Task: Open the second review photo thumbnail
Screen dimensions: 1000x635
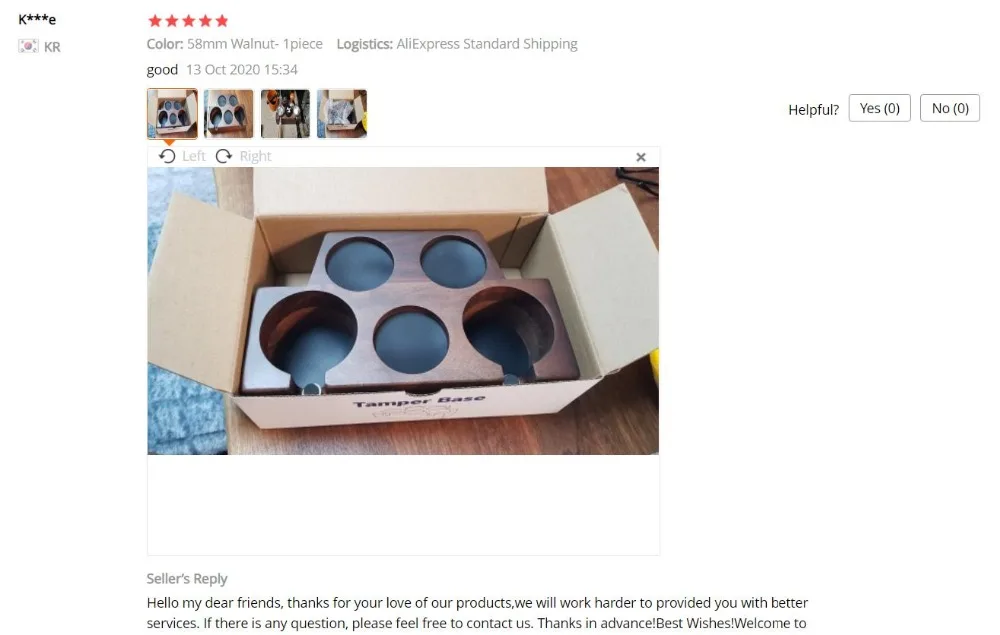Action: tap(228, 113)
